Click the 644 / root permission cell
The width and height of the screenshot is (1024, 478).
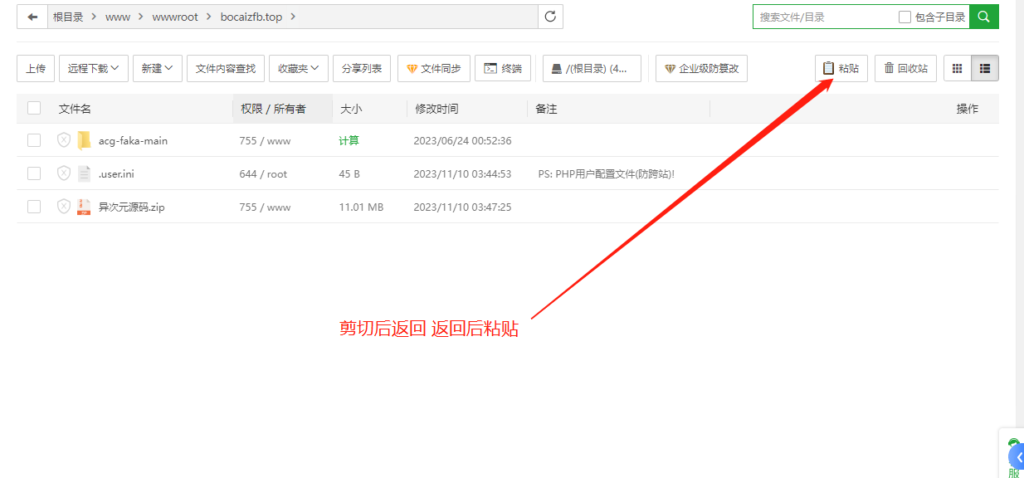coord(263,174)
